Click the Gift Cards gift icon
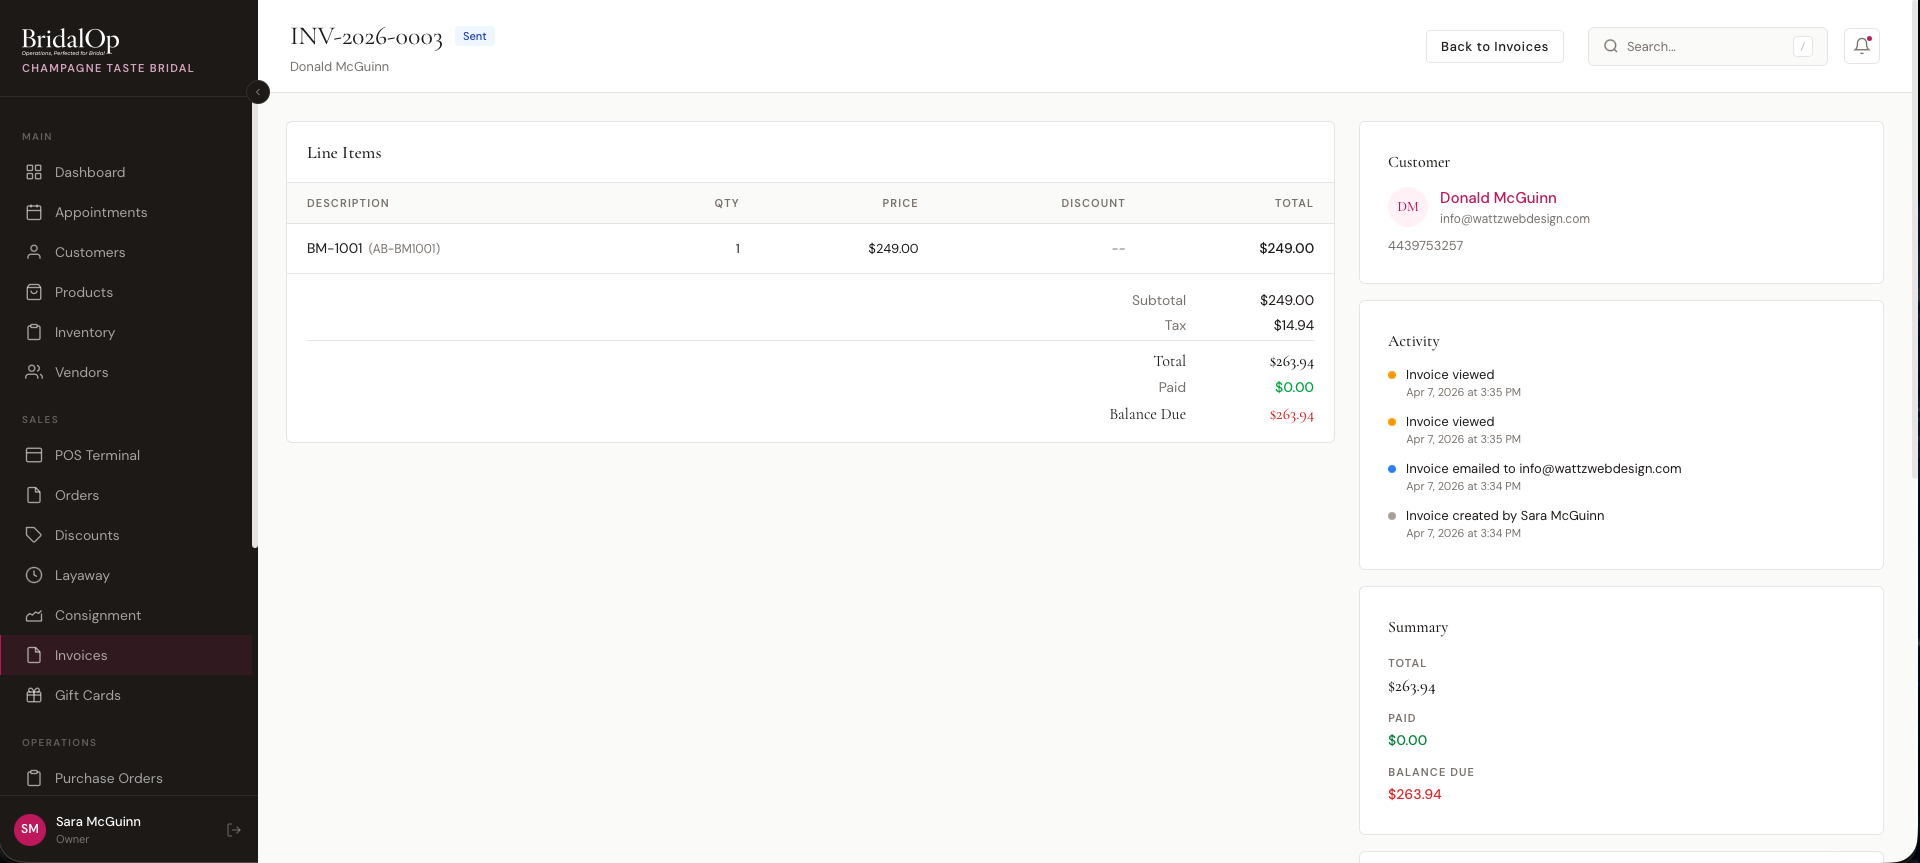 point(34,695)
